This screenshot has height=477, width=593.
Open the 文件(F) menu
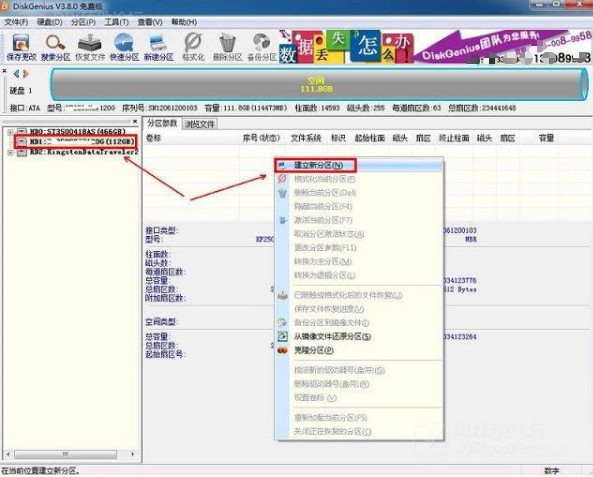pyautogui.click(x=16, y=22)
